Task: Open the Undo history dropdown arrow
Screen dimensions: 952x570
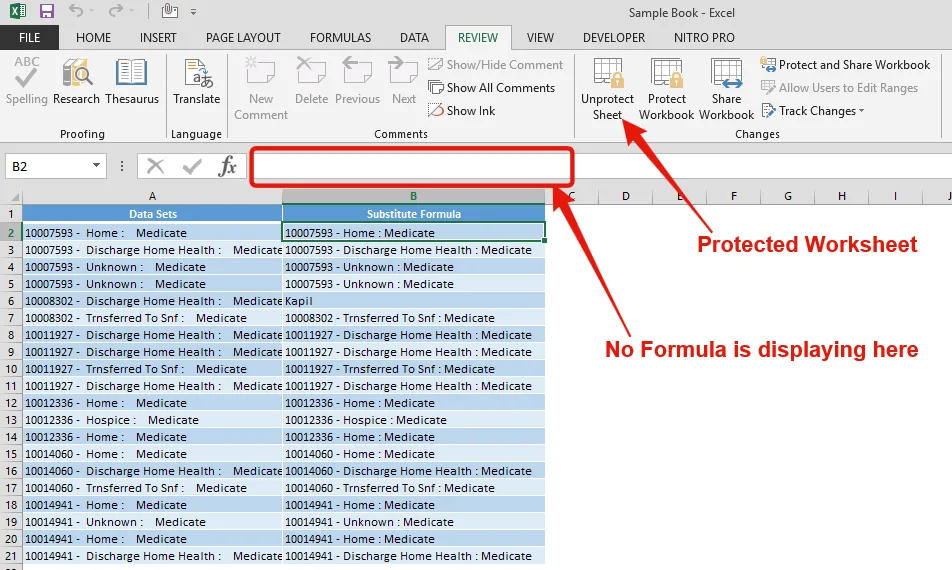Action: (92, 12)
